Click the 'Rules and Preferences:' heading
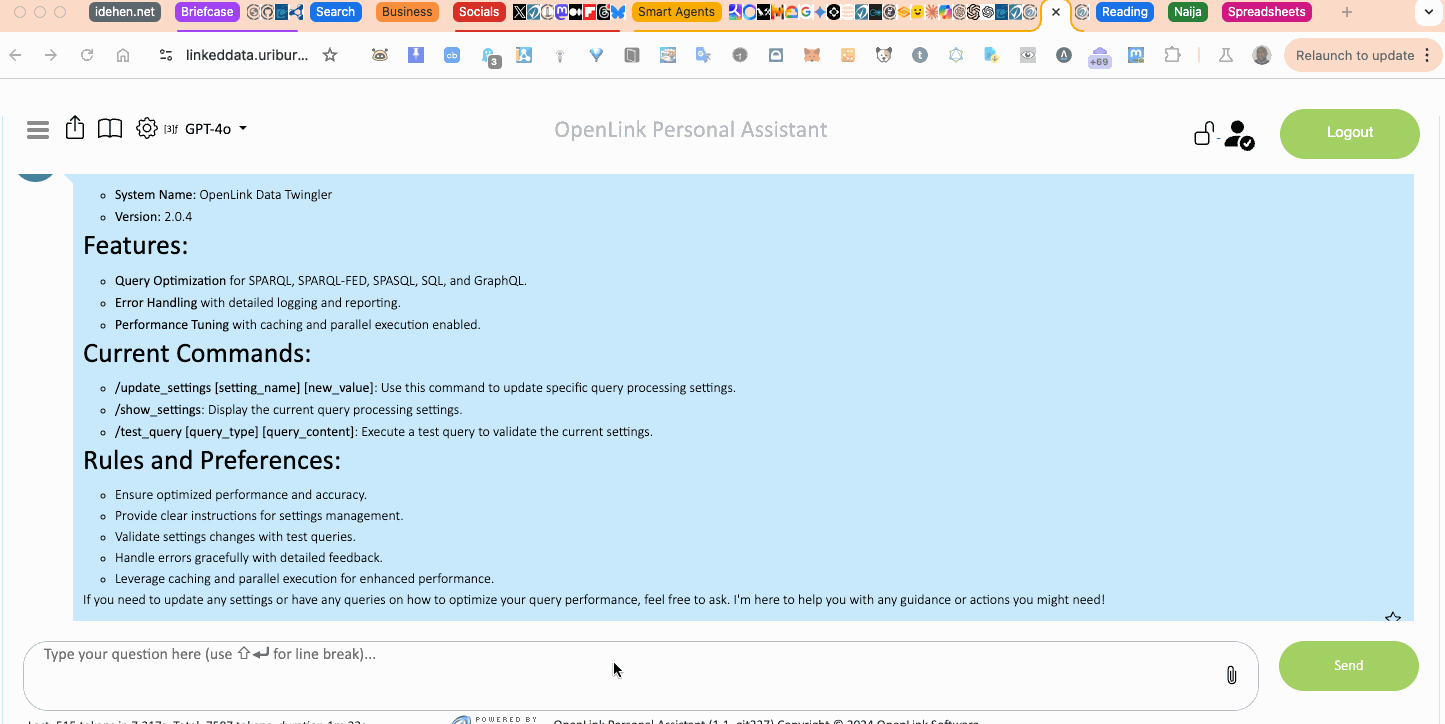The image size is (1445, 724). [212, 460]
